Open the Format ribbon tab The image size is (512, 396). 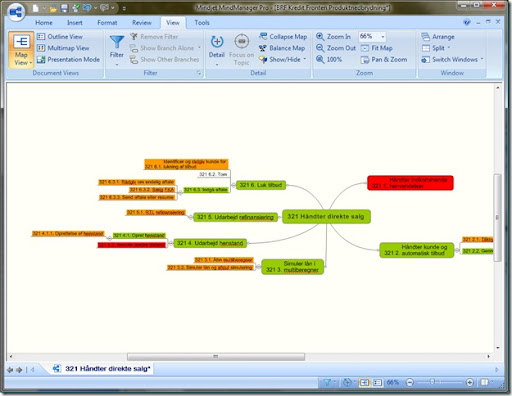107,23
